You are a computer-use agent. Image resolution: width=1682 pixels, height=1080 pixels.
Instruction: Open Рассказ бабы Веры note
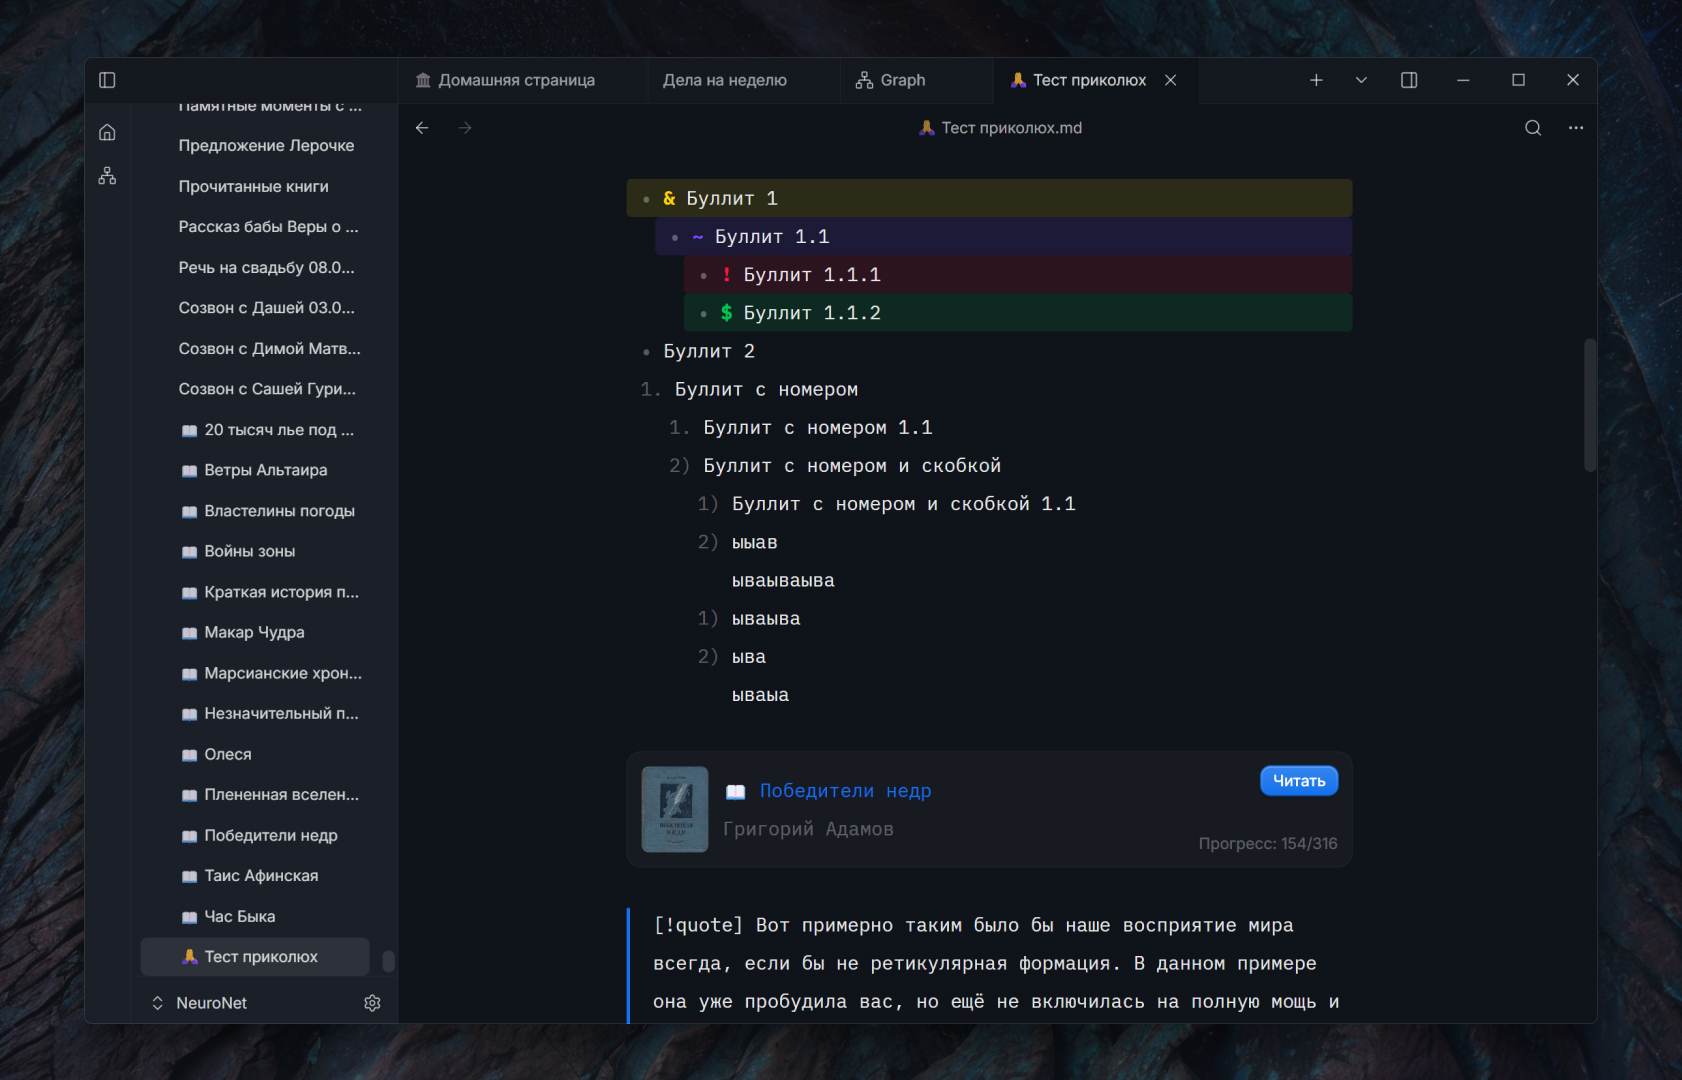click(x=268, y=227)
